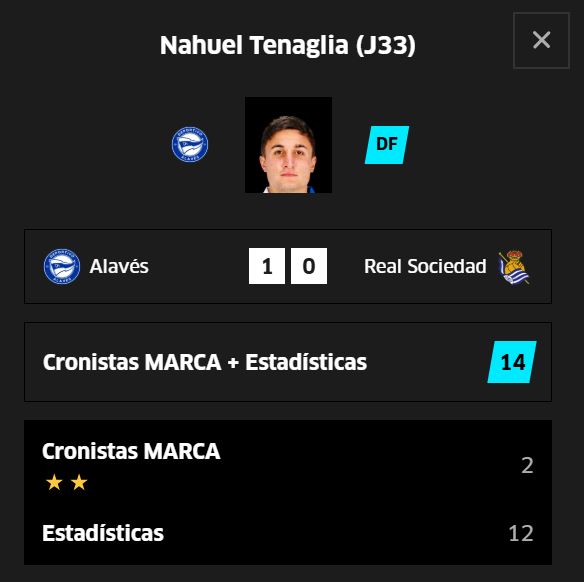Click the Cronistas MARCA score value 2
The image size is (584, 582).
pyautogui.click(x=527, y=465)
